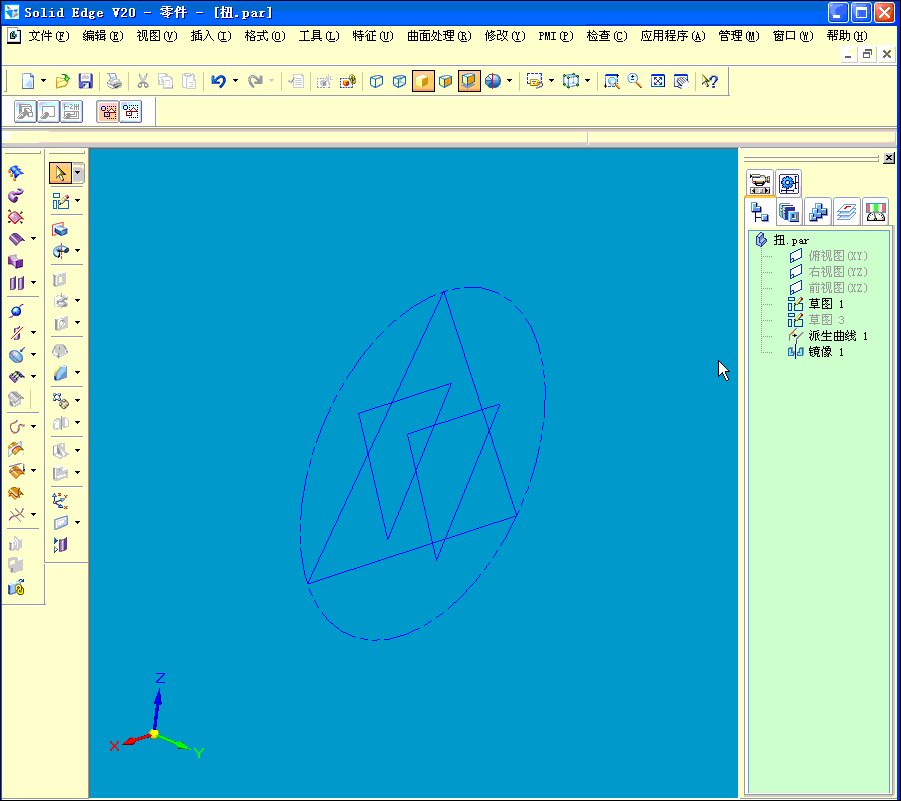Click the Swept surface icon
Screen dimensions: 901x801
(16, 195)
